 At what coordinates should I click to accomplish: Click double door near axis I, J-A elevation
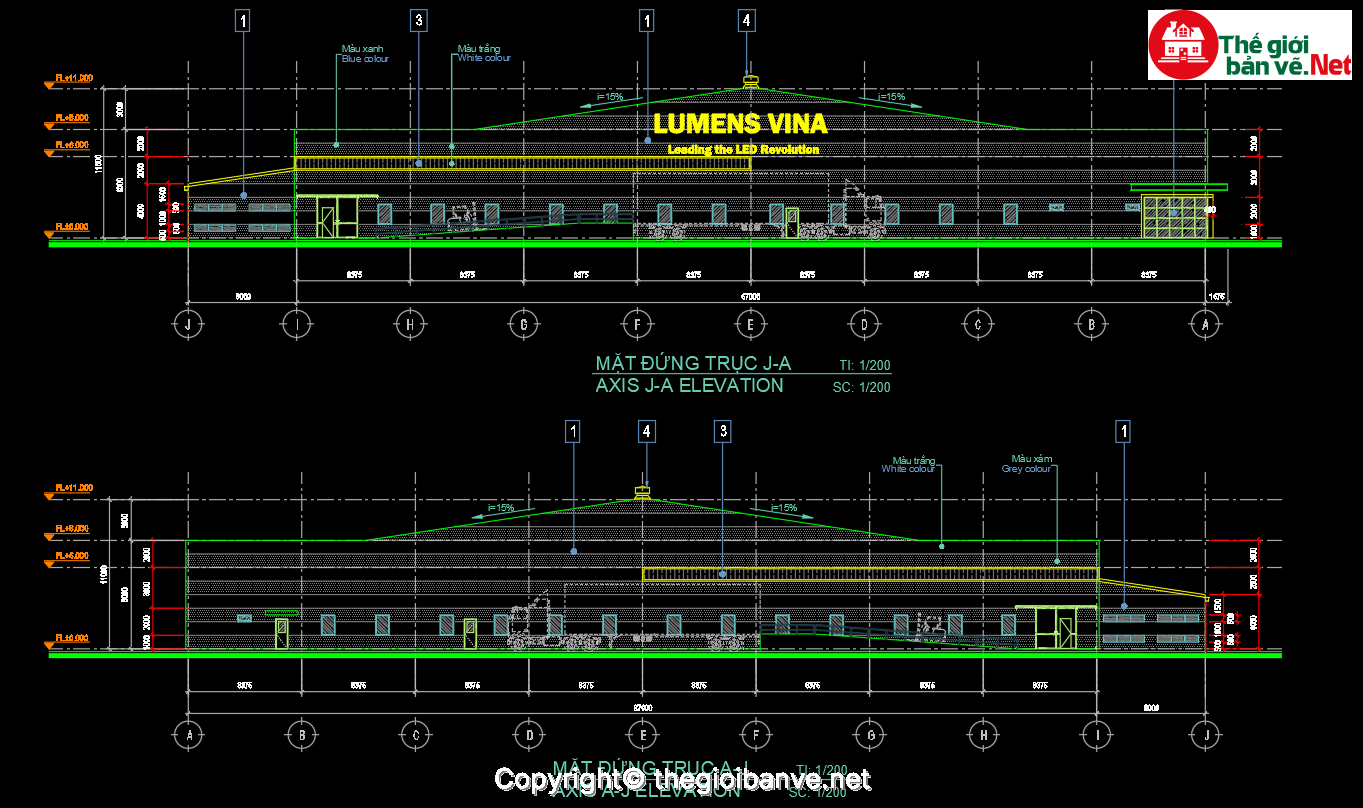point(337,217)
